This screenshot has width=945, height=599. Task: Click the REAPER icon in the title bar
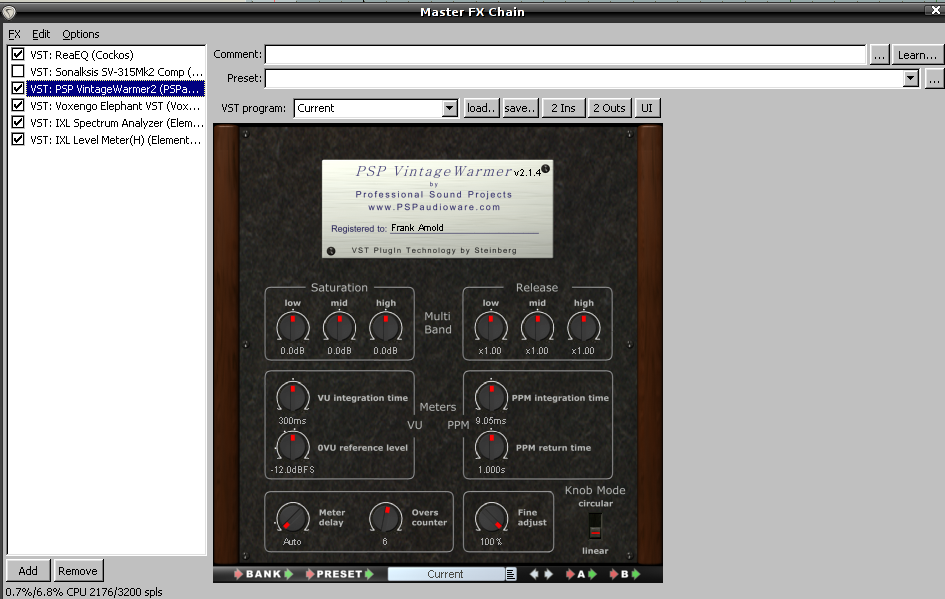[8, 11]
